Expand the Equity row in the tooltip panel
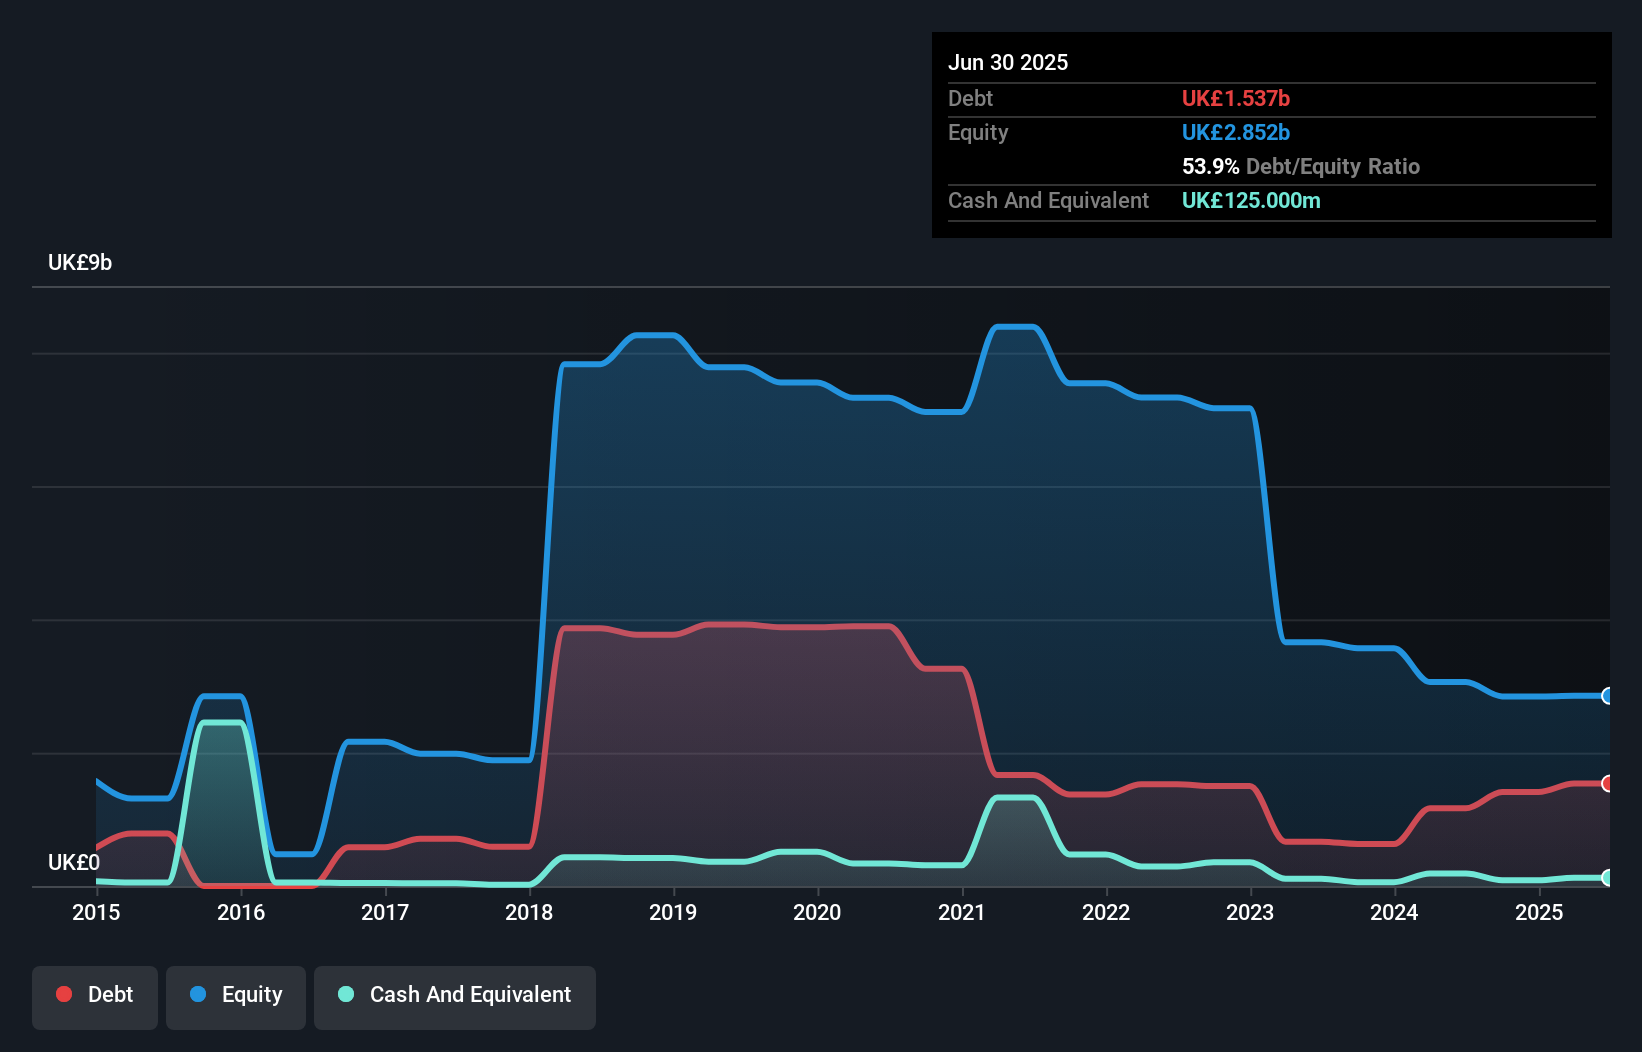1642x1052 pixels. [978, 132]
